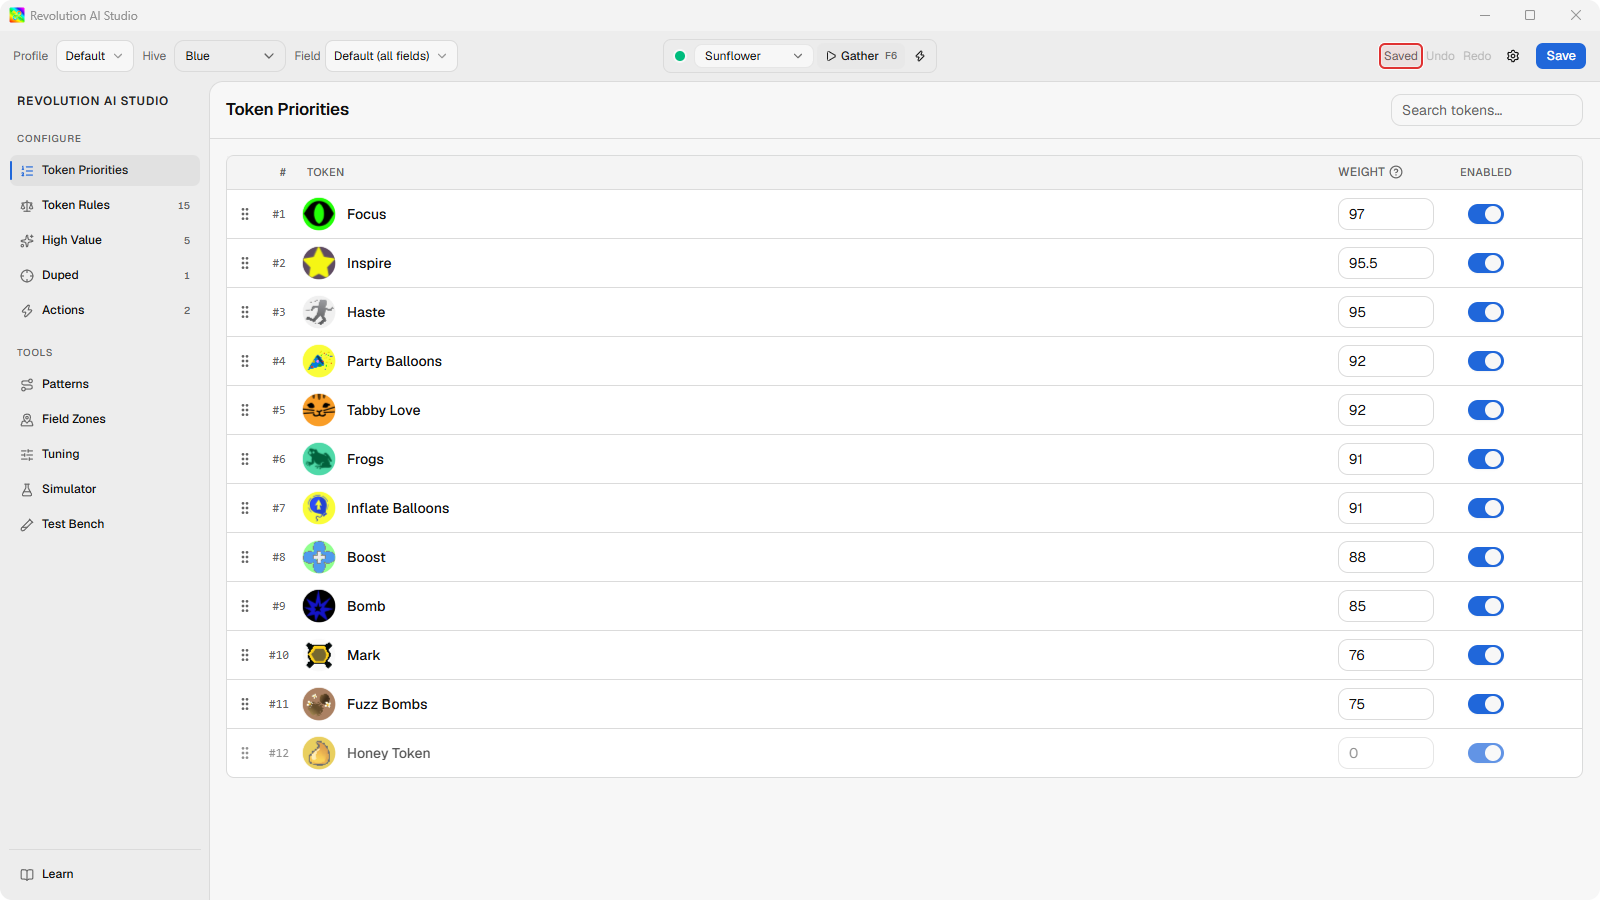
Task: Open the Duped sidebar item
Action: click(x=105, y=275)
